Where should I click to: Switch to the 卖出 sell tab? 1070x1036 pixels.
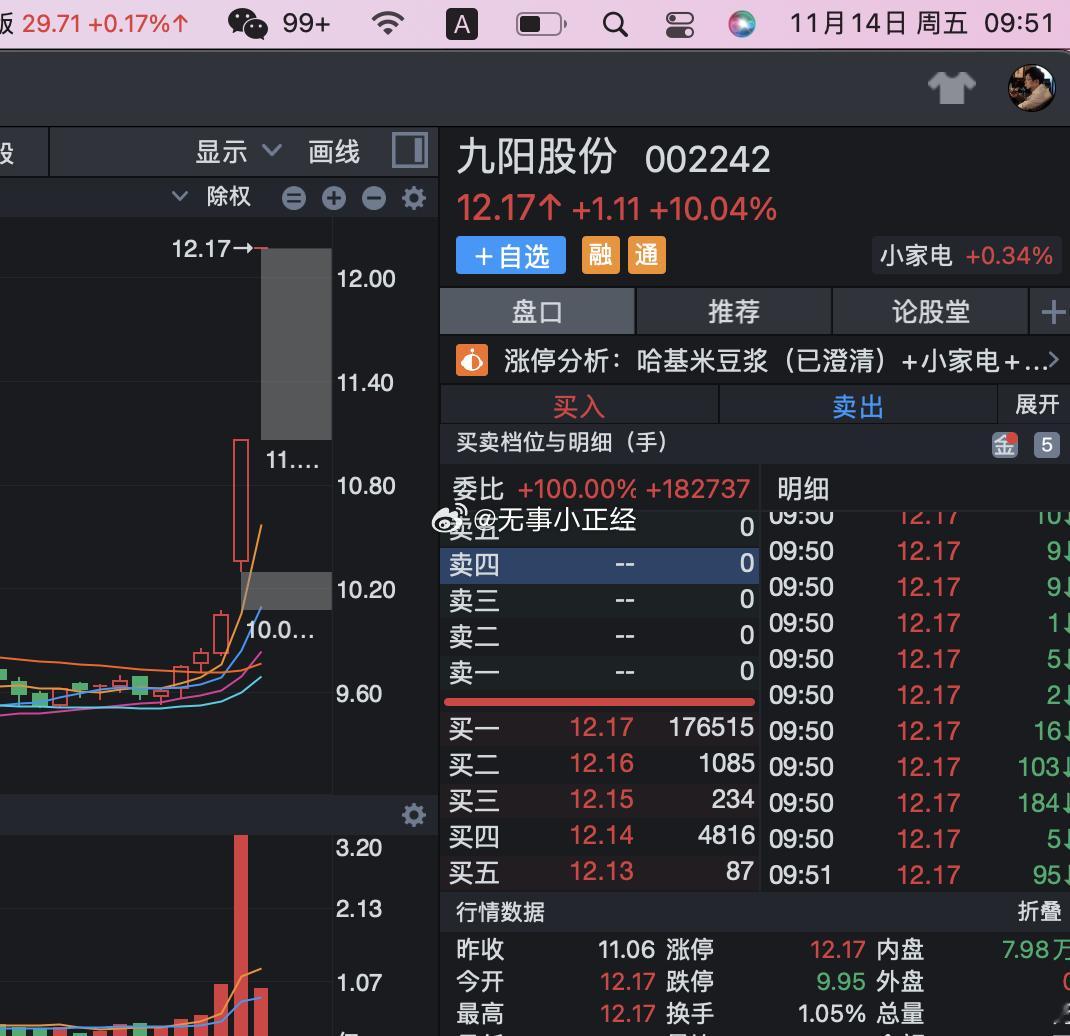point(856,405)
